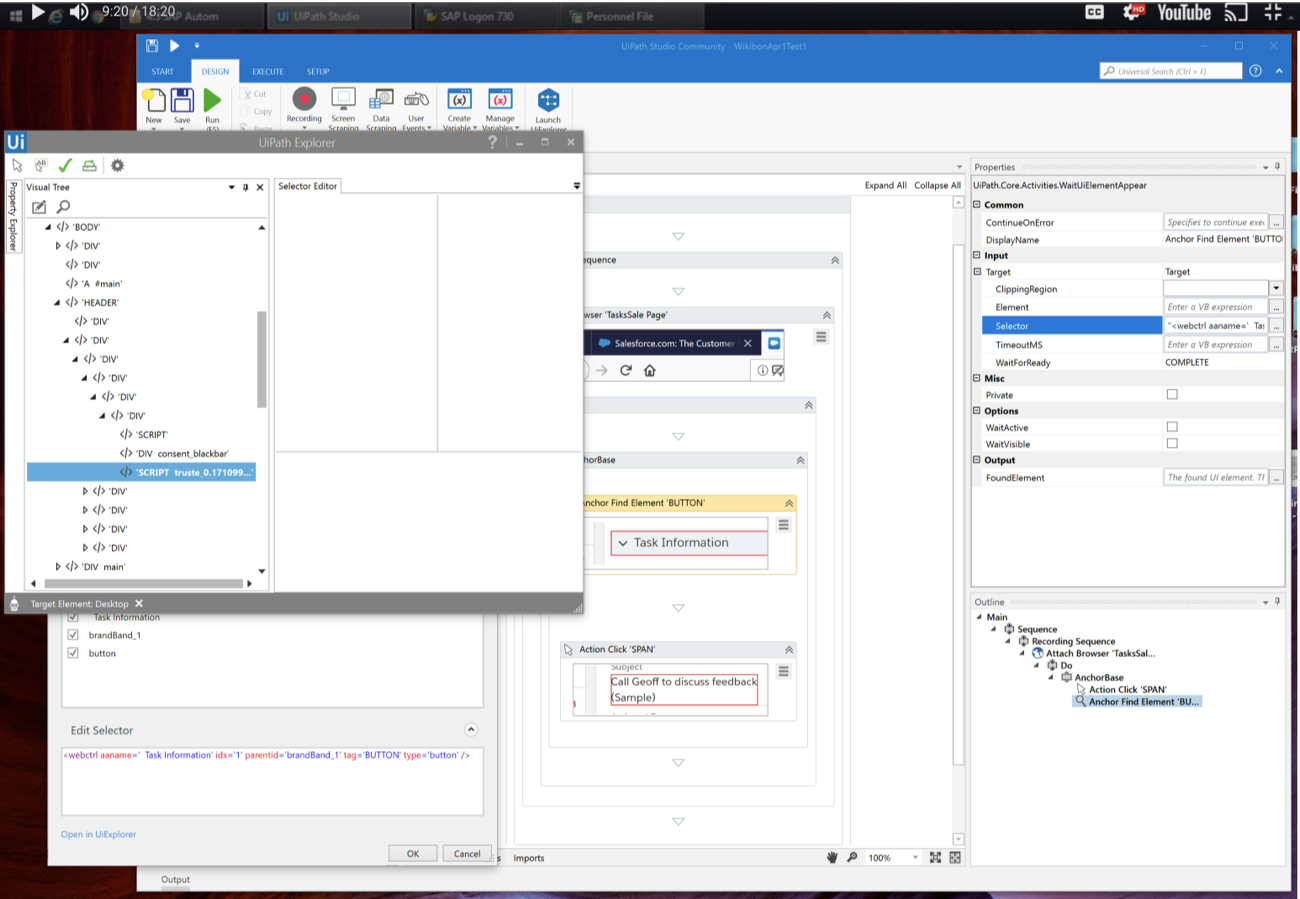The image size is (1300, 899).
Task: Open UiPath Explorer help question mark
Action: click(x=492, y=143)
